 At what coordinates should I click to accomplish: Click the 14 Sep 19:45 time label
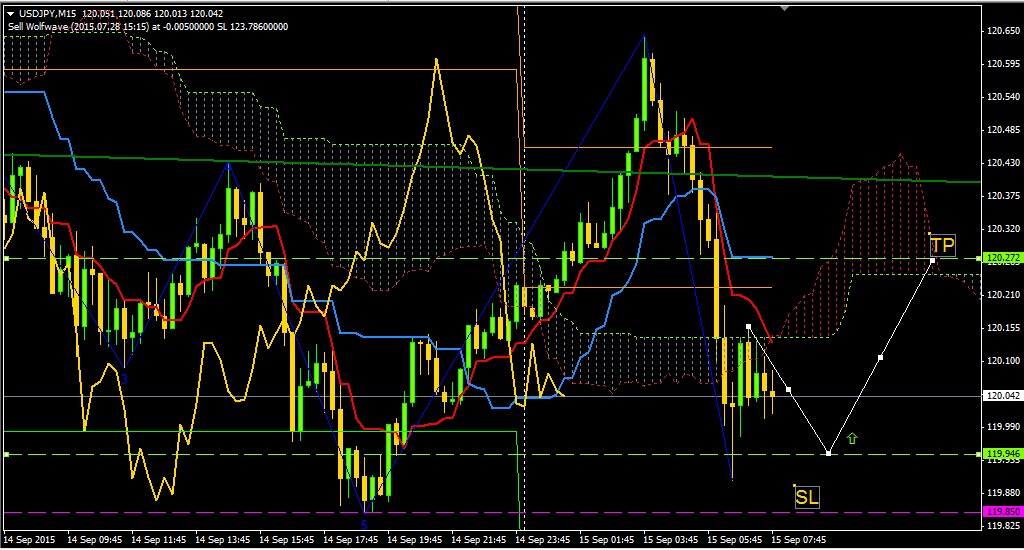pyautogui.click(x=415, y=540)
